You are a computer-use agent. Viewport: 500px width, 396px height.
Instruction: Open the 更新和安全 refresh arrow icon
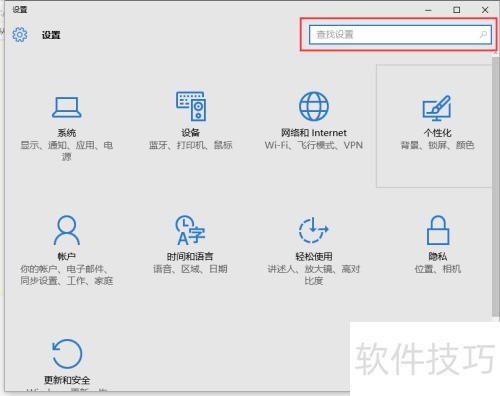tap(67, 354)
